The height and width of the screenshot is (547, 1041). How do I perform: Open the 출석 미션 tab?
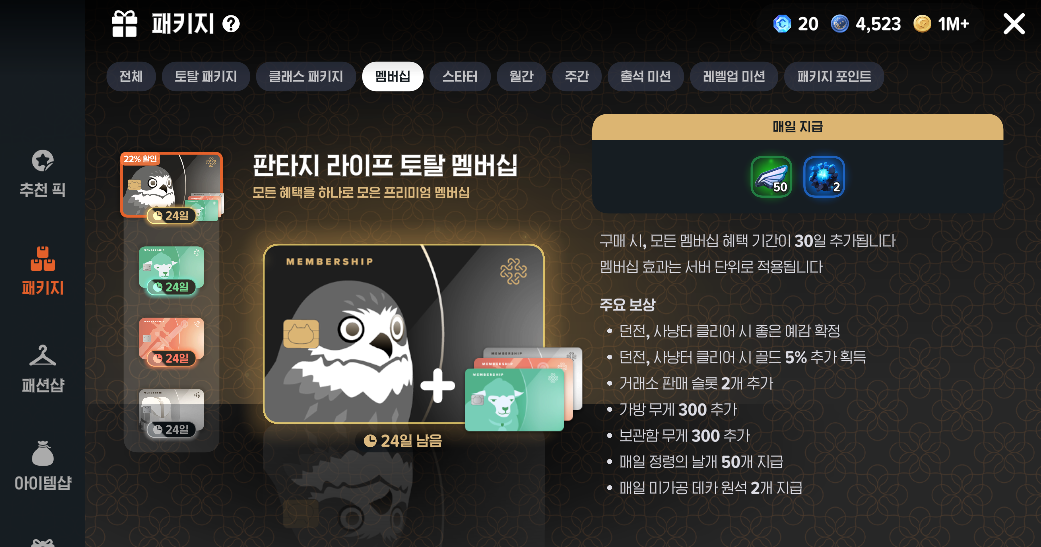point(645,76)
